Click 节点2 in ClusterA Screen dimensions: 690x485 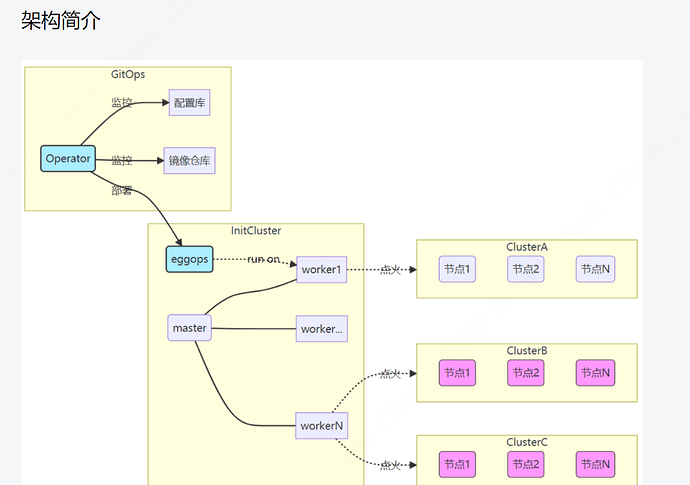[525, 268]
